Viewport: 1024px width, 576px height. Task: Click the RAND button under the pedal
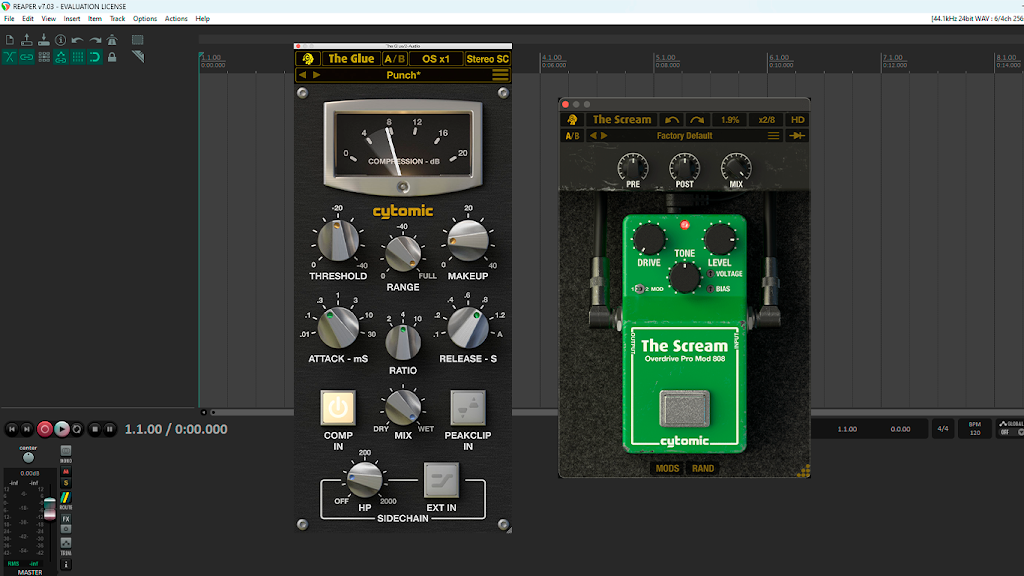[x=703, y=468]
